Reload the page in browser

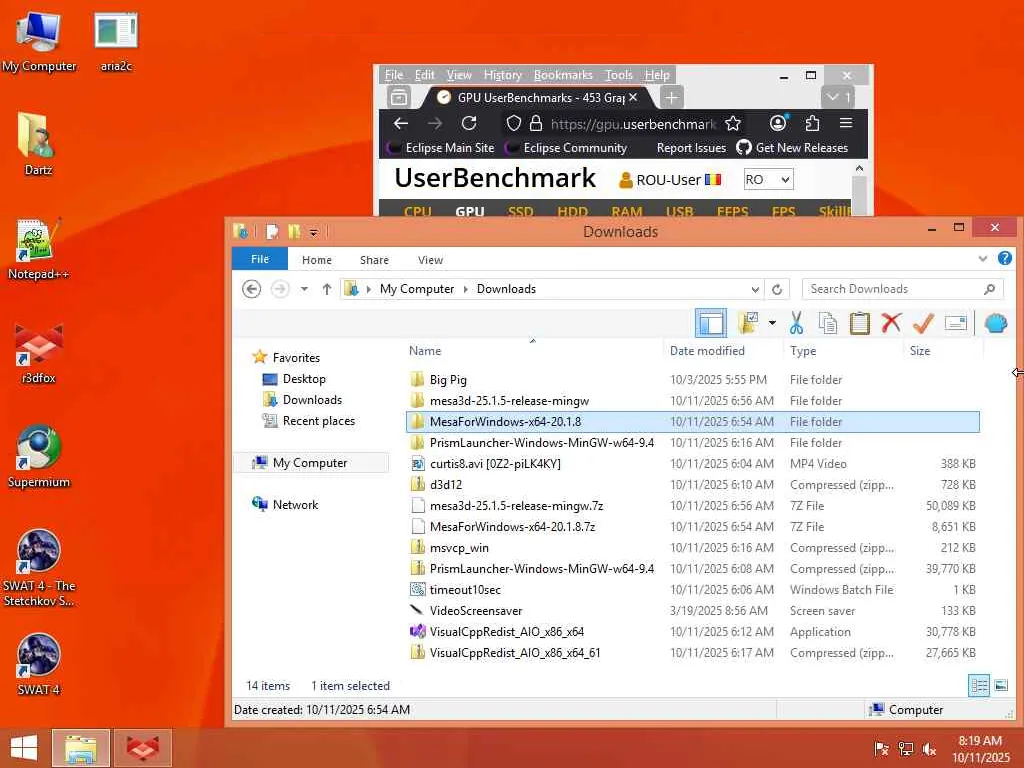[x=469, y=123]
